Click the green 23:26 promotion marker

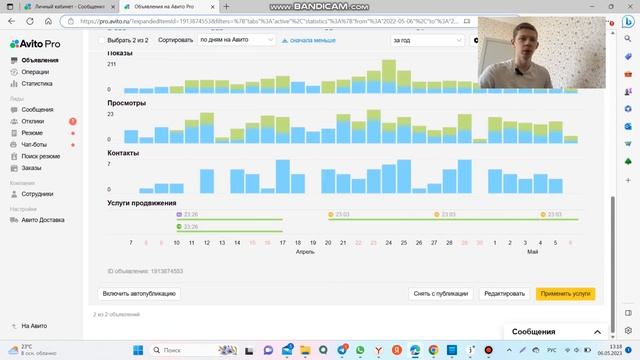click(x=179, y=227)
